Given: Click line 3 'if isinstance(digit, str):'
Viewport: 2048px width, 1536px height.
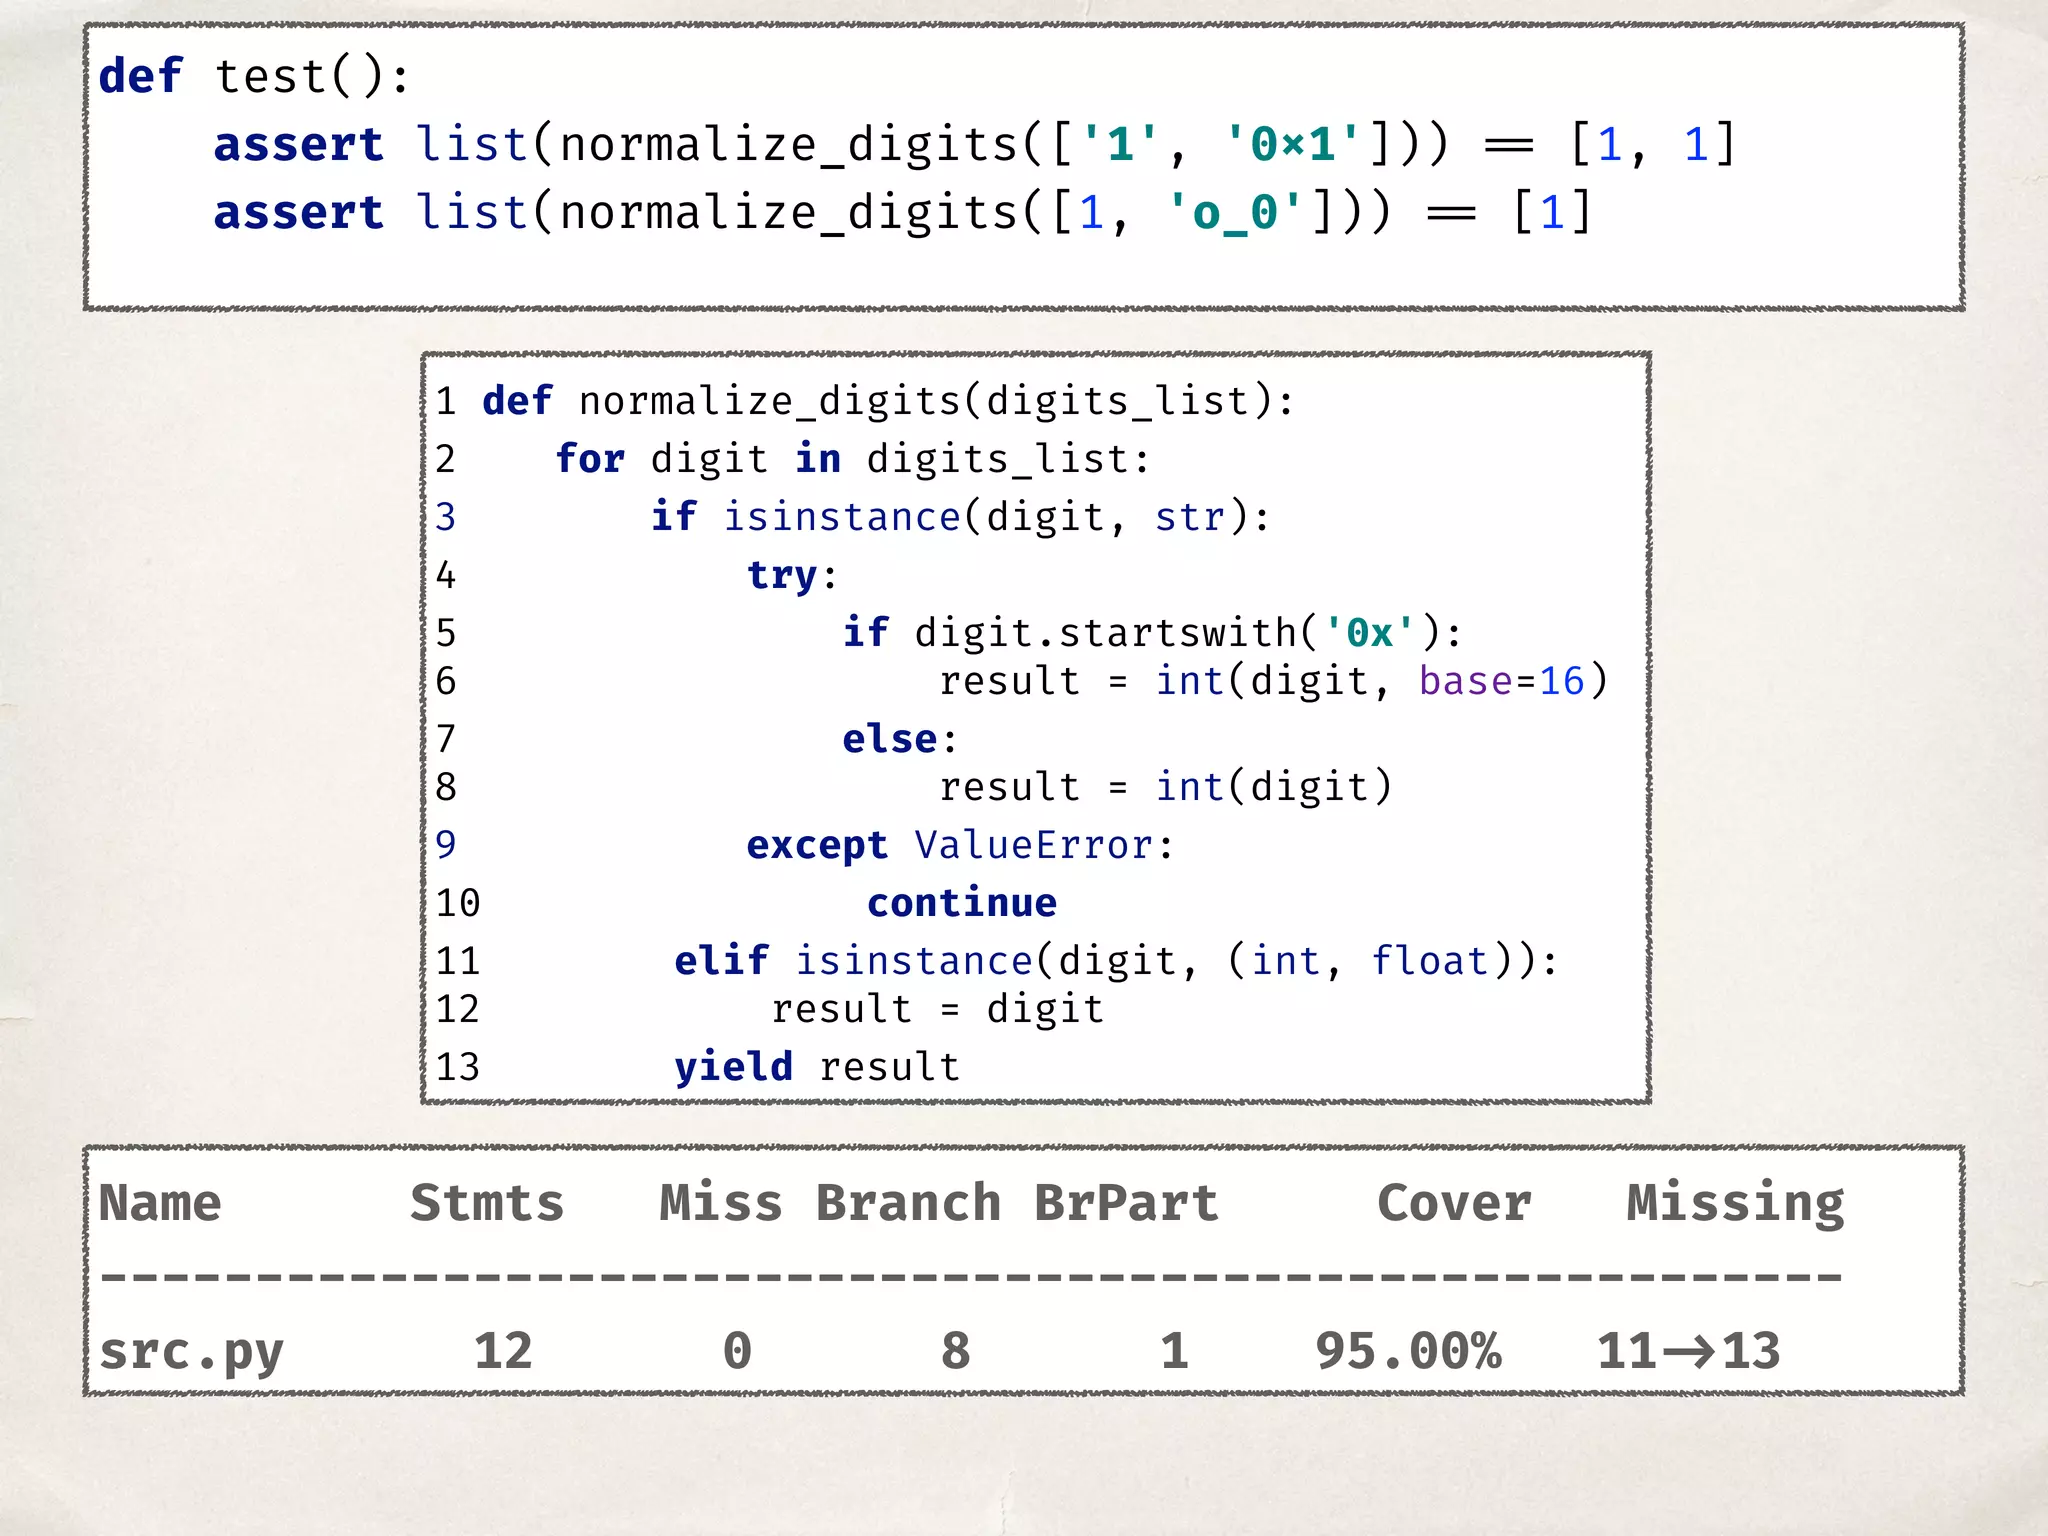Looking at the screenshot, I should 960,517.
